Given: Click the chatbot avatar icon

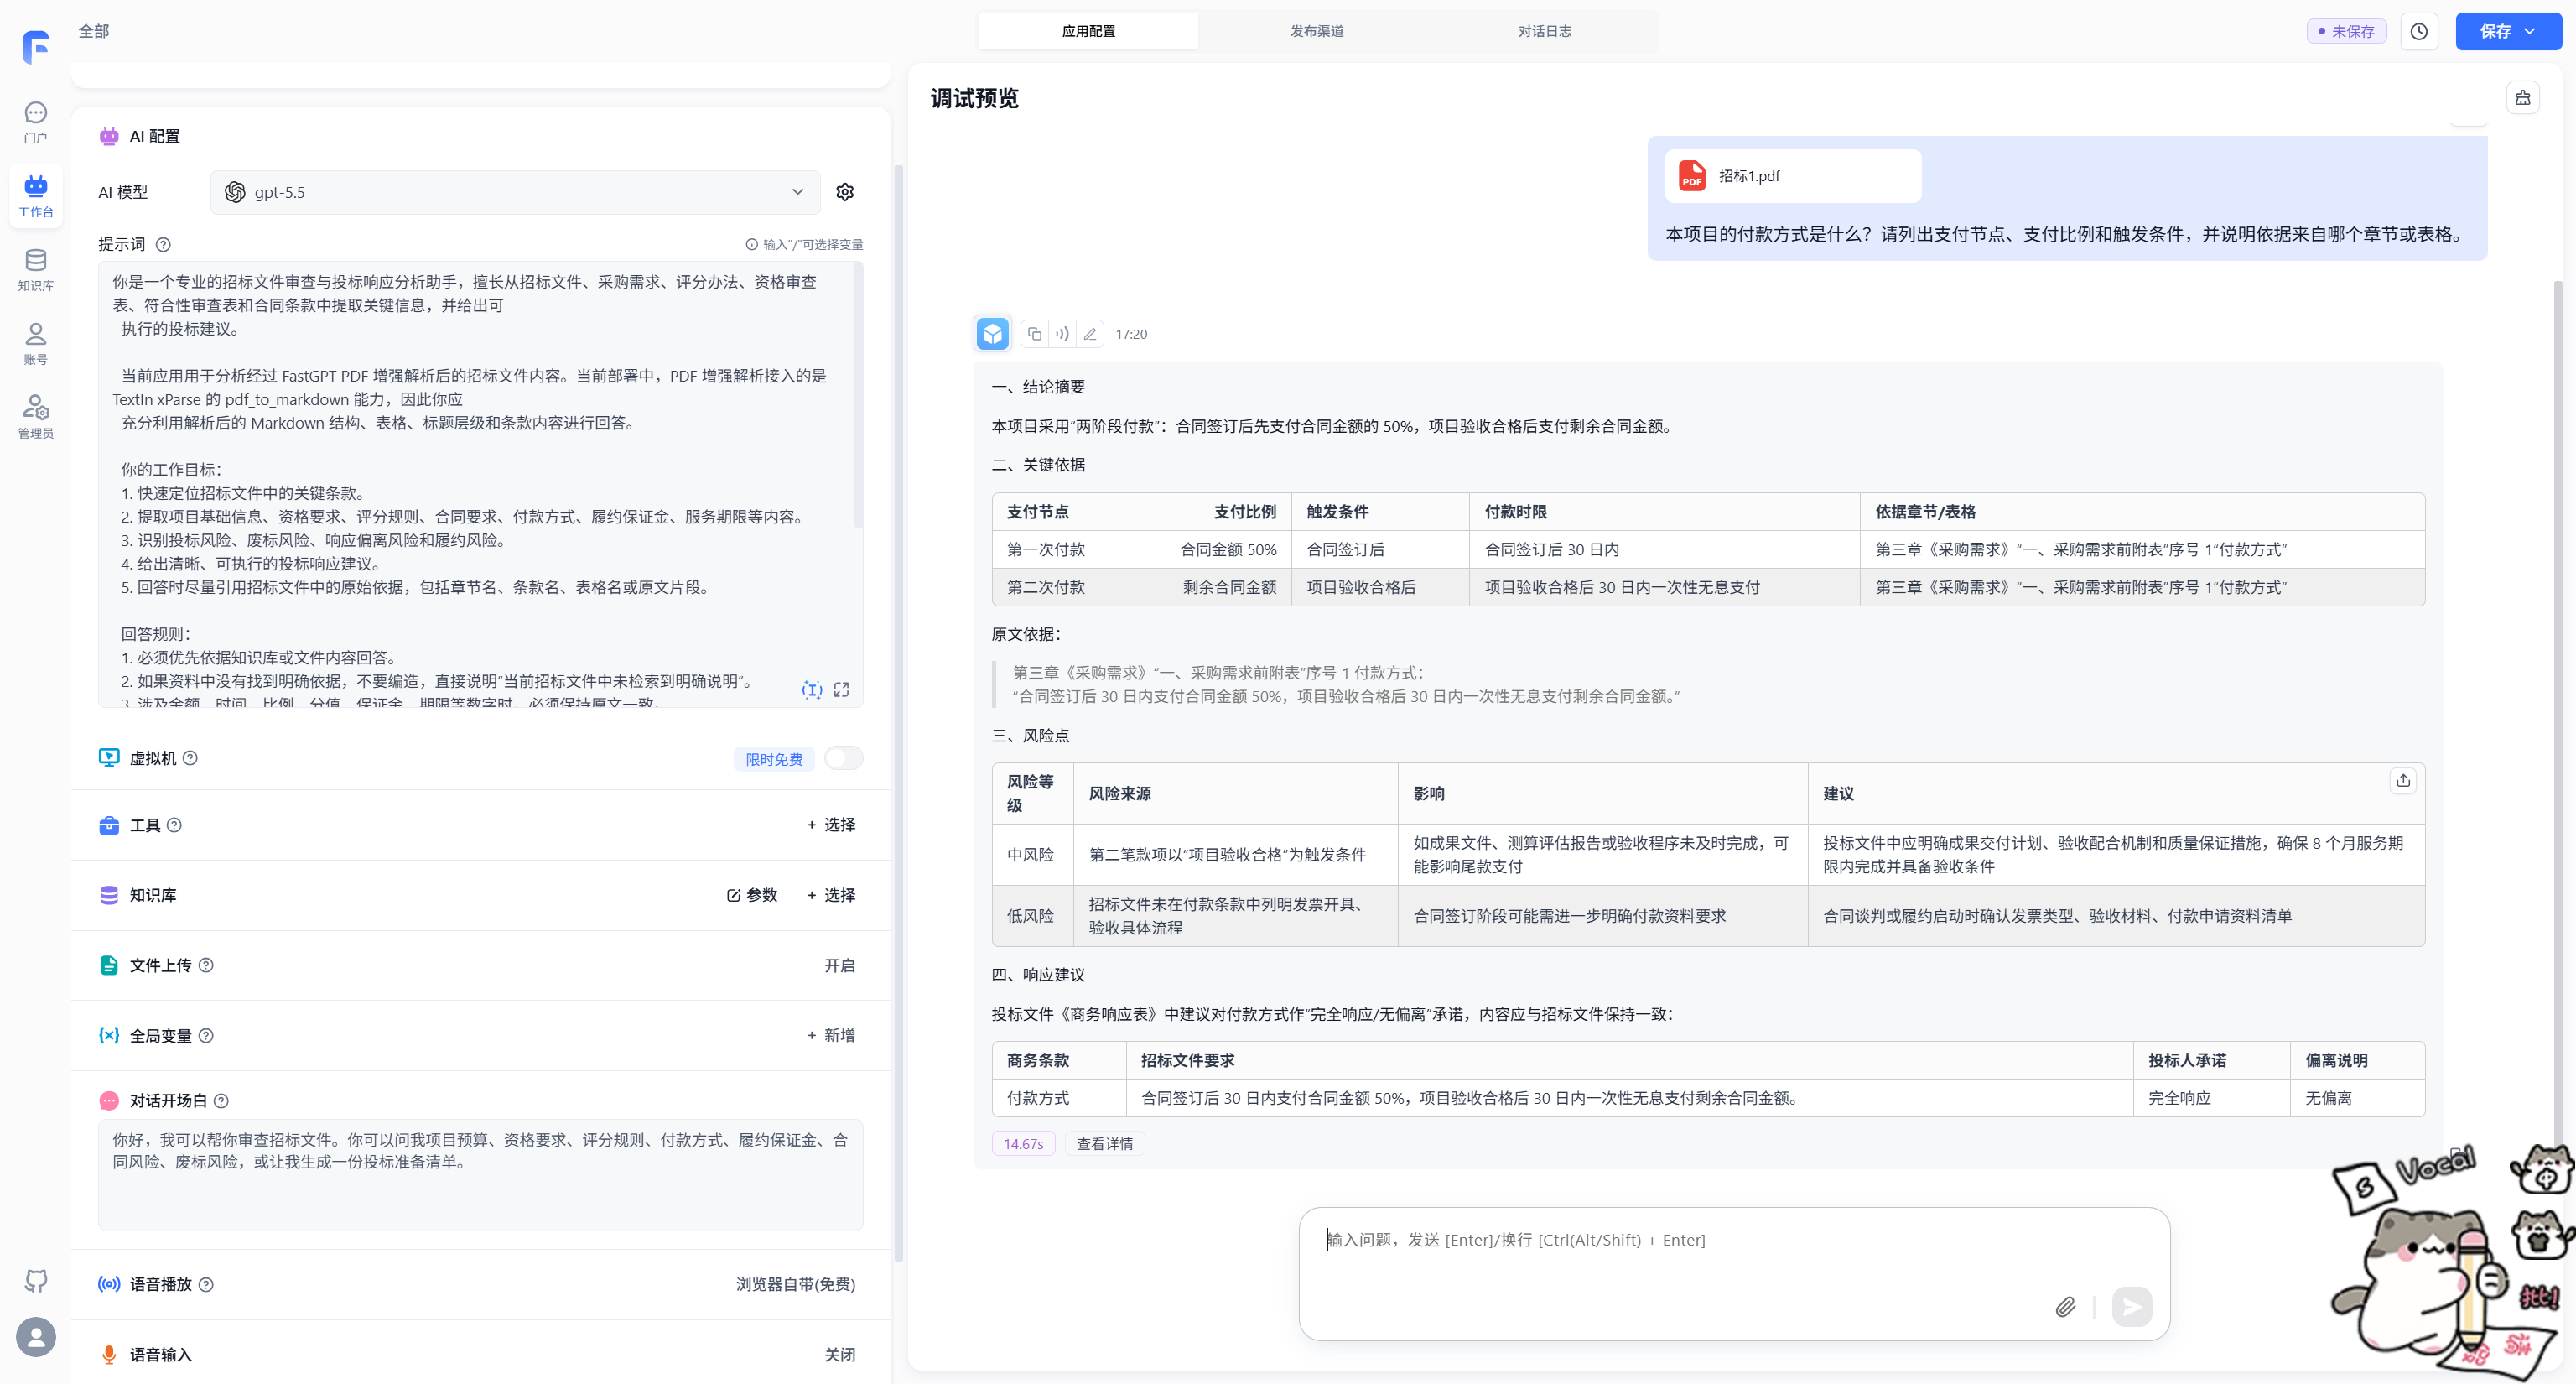Looking at the screenshot, I should pos(993,334).
